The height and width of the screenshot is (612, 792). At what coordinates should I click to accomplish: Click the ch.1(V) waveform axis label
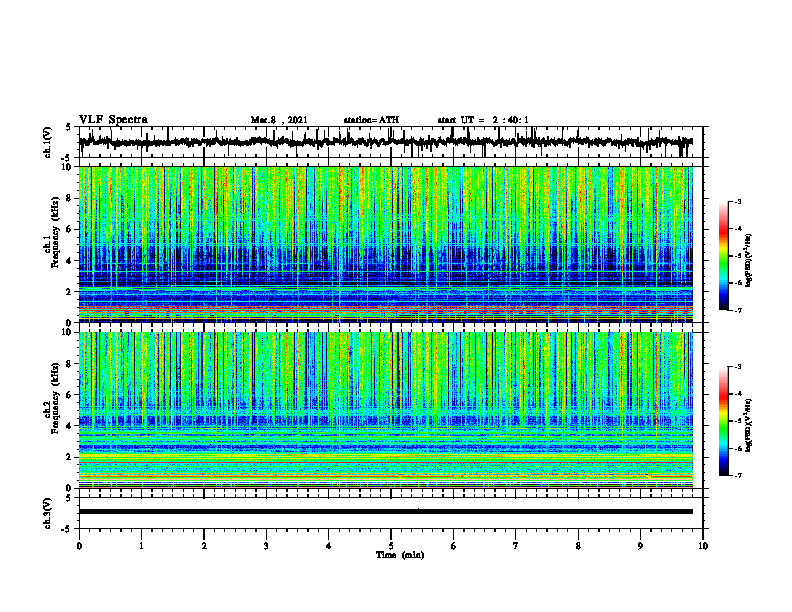pos(48,142)
